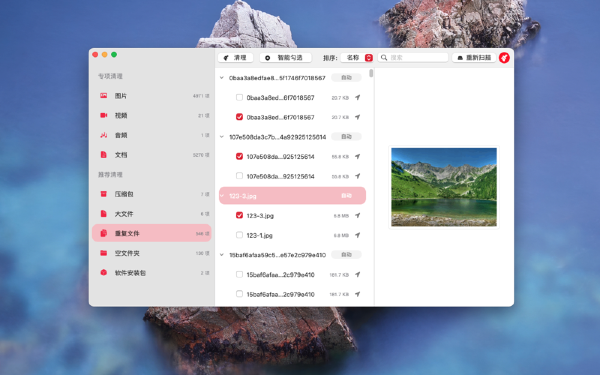600x375 pixels.
Task: Click the 重新扫描 rescan button
Action: (474, 58)
